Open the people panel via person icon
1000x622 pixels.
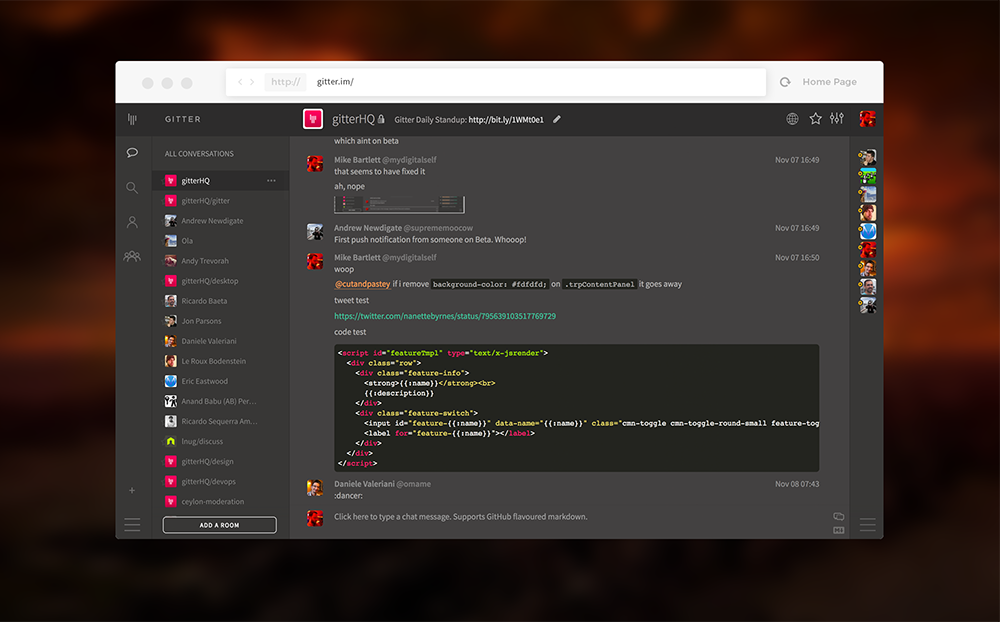click(x=131, y=222)
